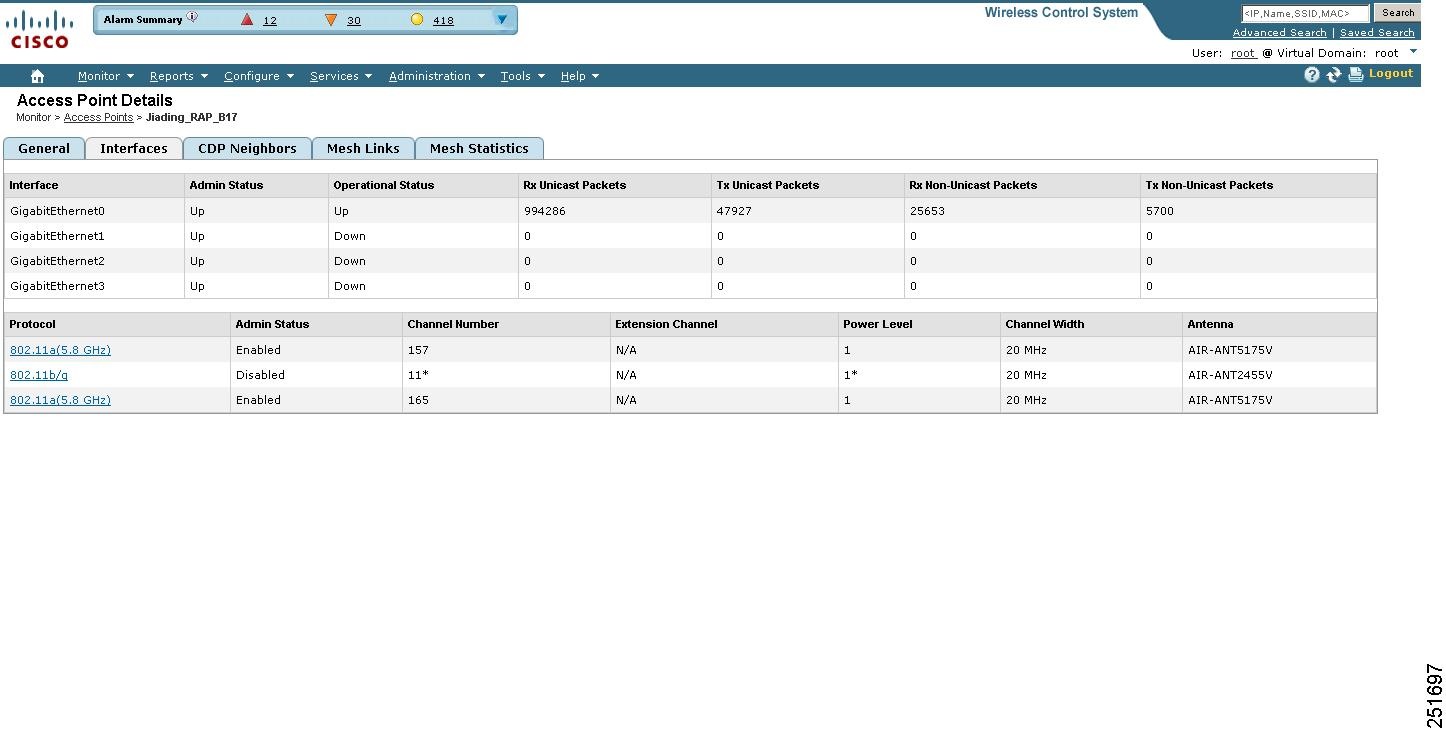Switch to the Mesh Statistics tab
The image size is (1446, 732).
pos(479,148)
